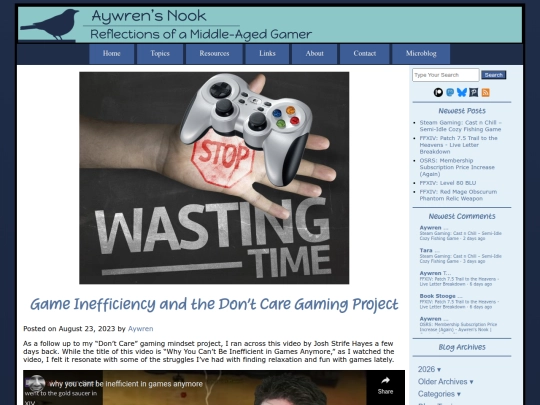
Task: Open the Resources menu item
Action: click(x=214, y=54)
